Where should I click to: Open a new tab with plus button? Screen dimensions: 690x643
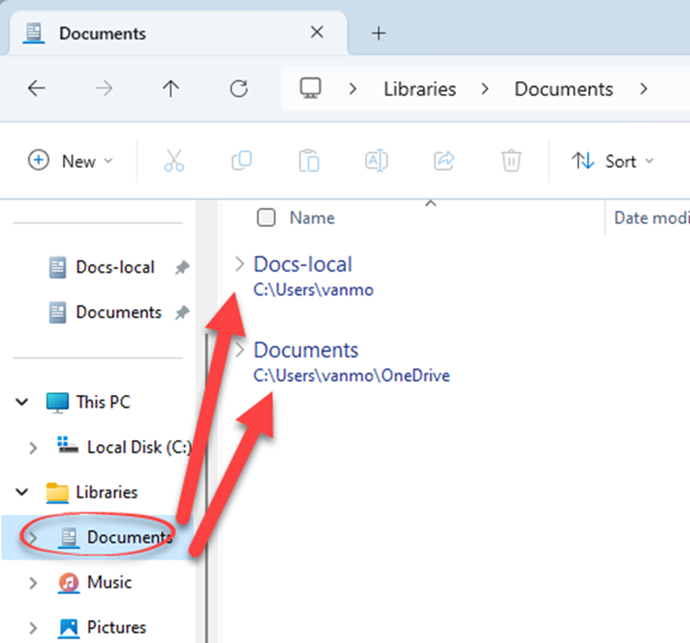point(378,33)
